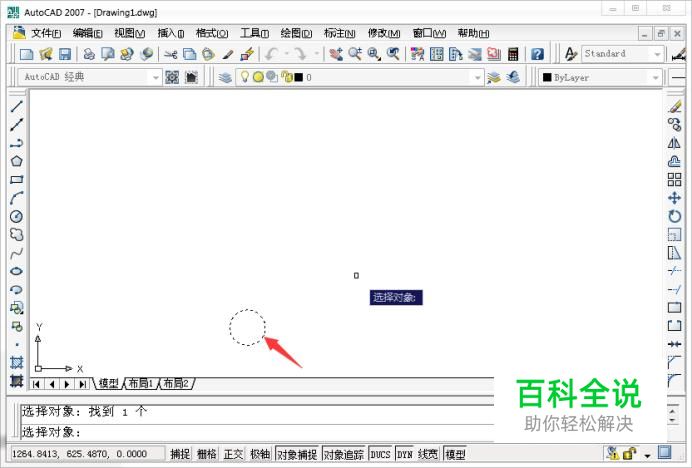Click the Undo arrow icon
The width and height of the screenshot is (692, 468).
coord(271,54)
